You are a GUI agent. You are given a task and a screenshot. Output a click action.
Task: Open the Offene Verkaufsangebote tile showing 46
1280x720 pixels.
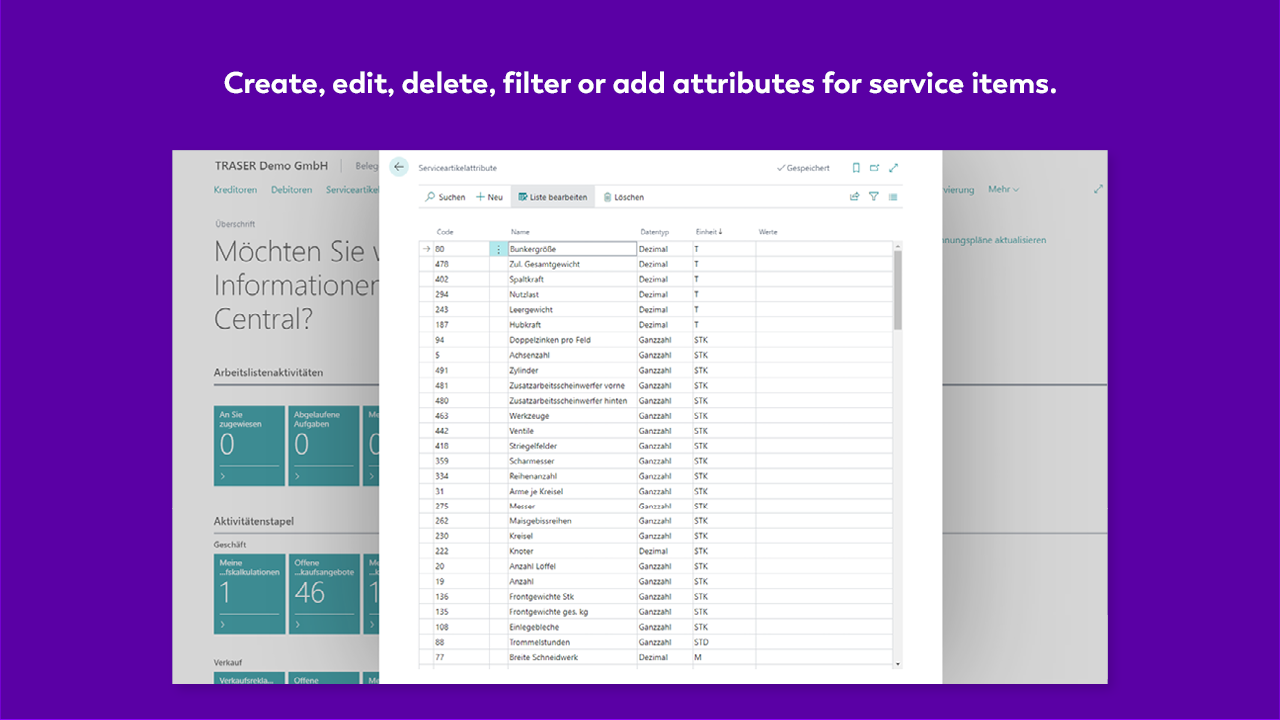[x=323, y=594]
